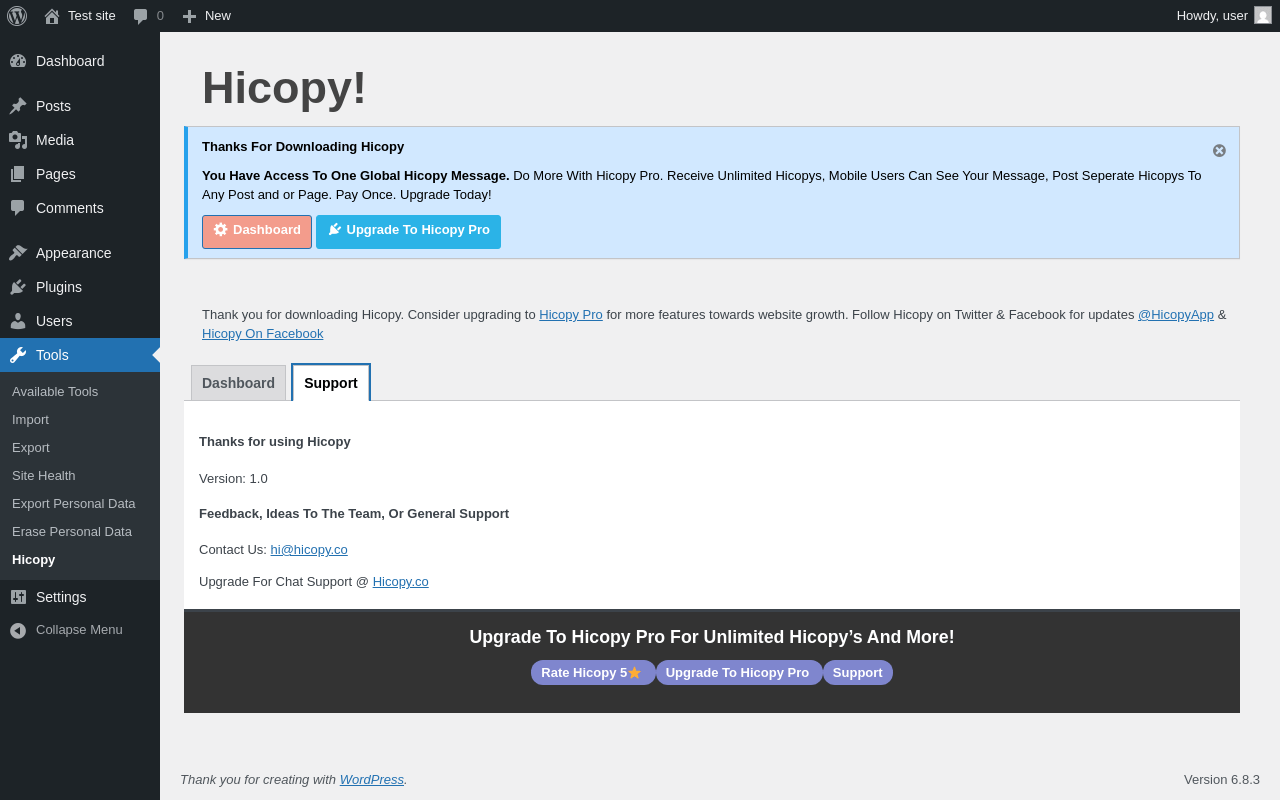
Task: Click the Posts pin icon
Action: coord(18,106)
